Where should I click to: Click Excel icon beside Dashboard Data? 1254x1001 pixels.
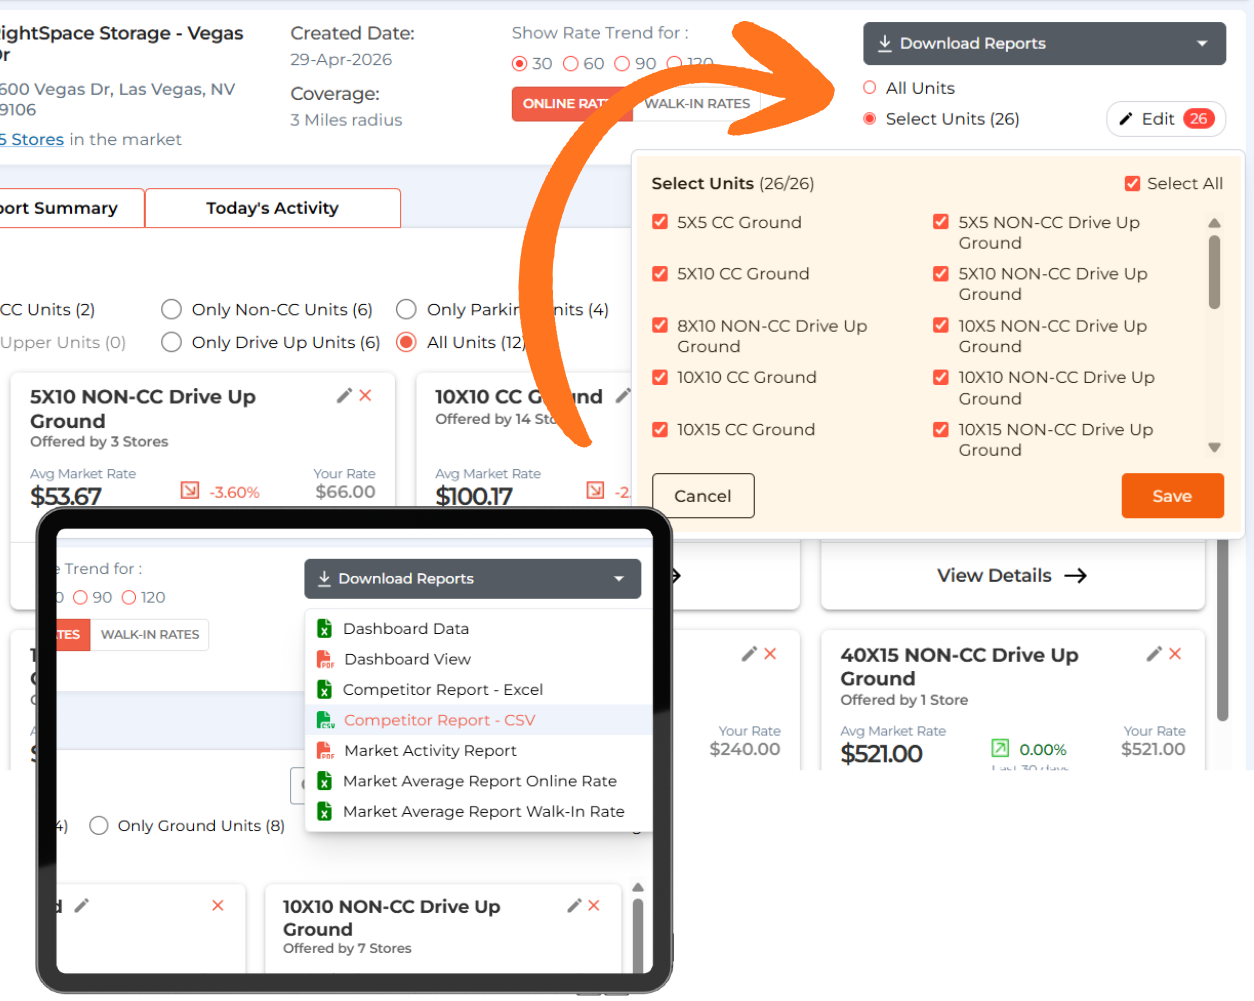coord(325,629)
